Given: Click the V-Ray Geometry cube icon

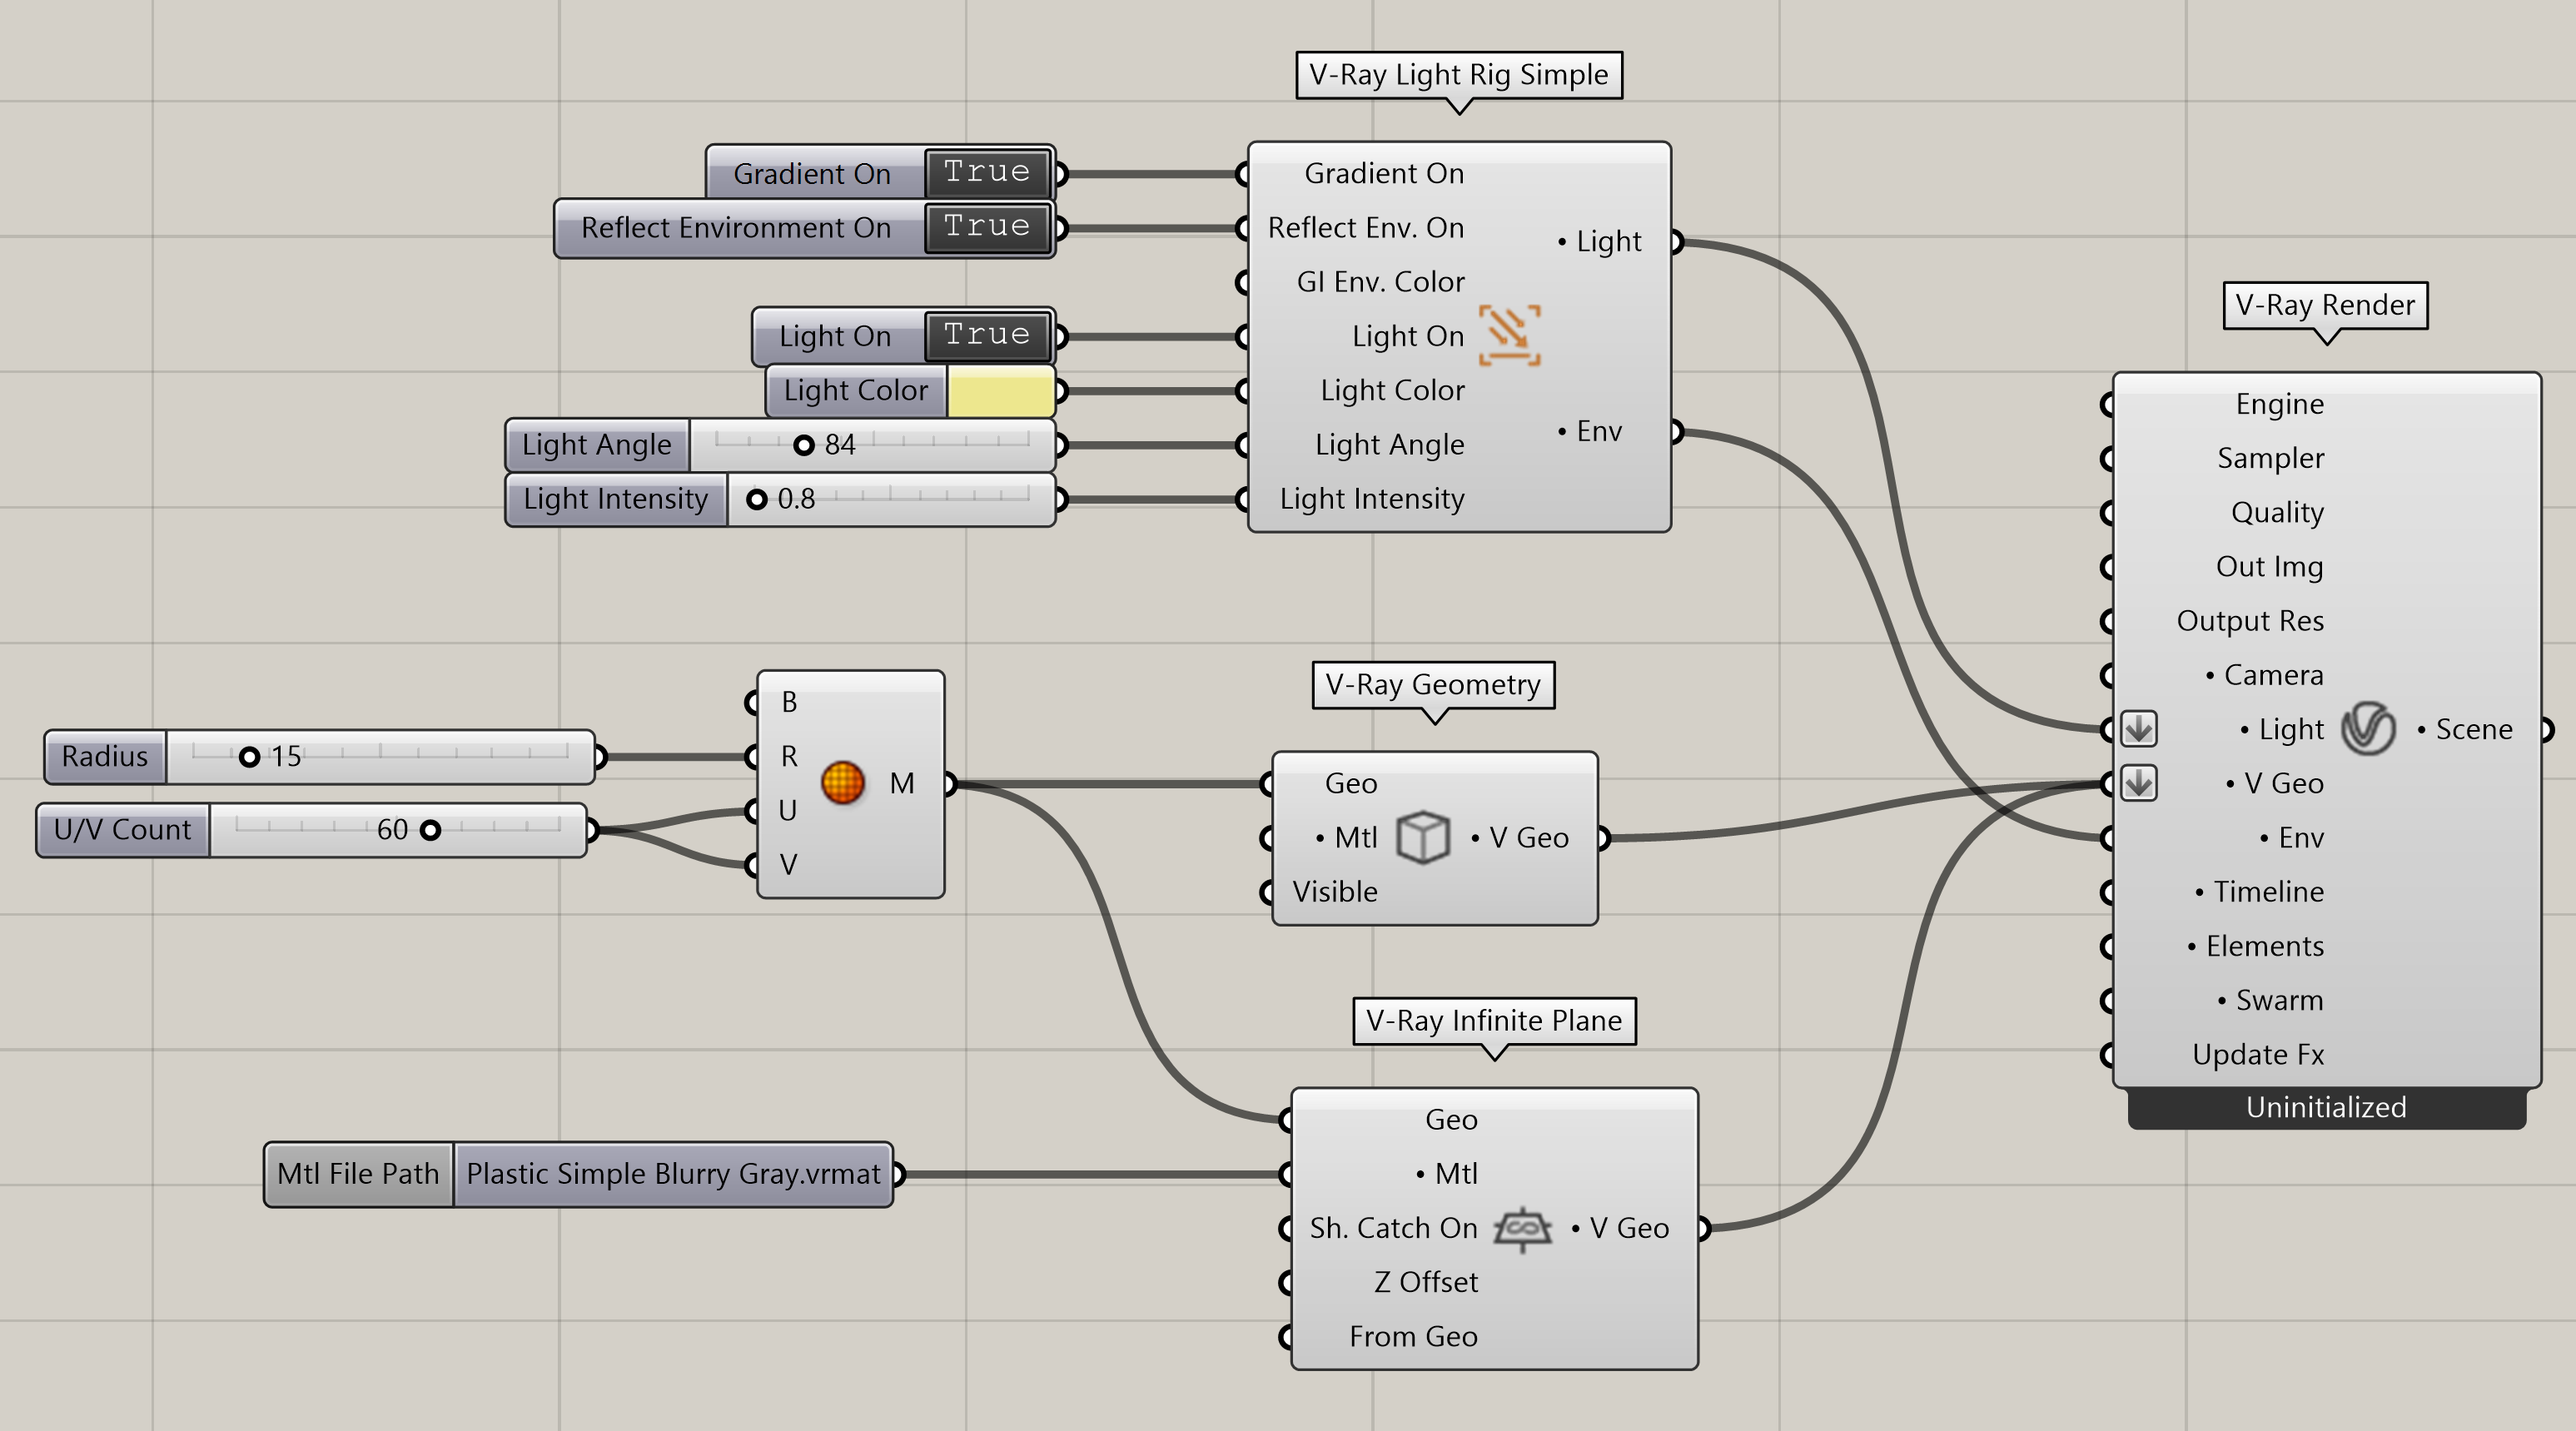Looking at the screenshot, I should pos(1423,837).
